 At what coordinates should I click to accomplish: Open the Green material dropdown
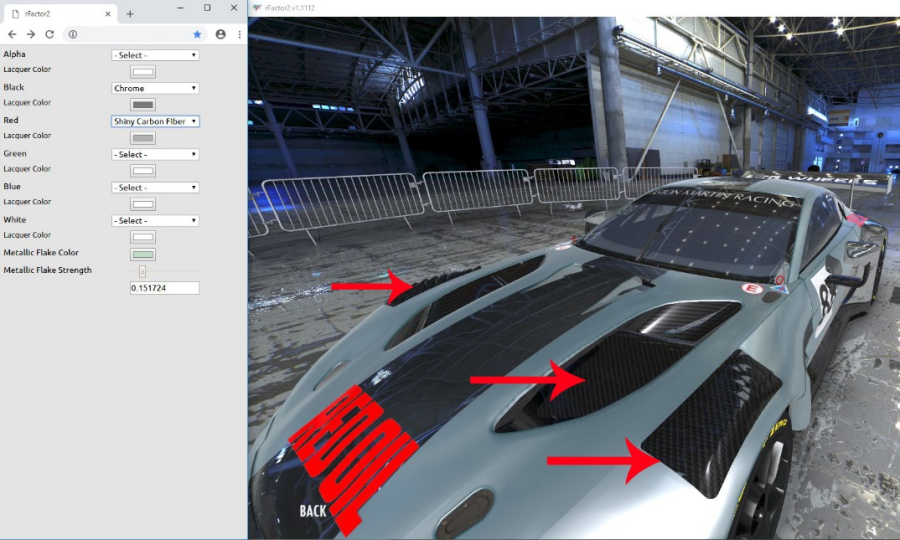pyautogui.click(x=155, y=154)
